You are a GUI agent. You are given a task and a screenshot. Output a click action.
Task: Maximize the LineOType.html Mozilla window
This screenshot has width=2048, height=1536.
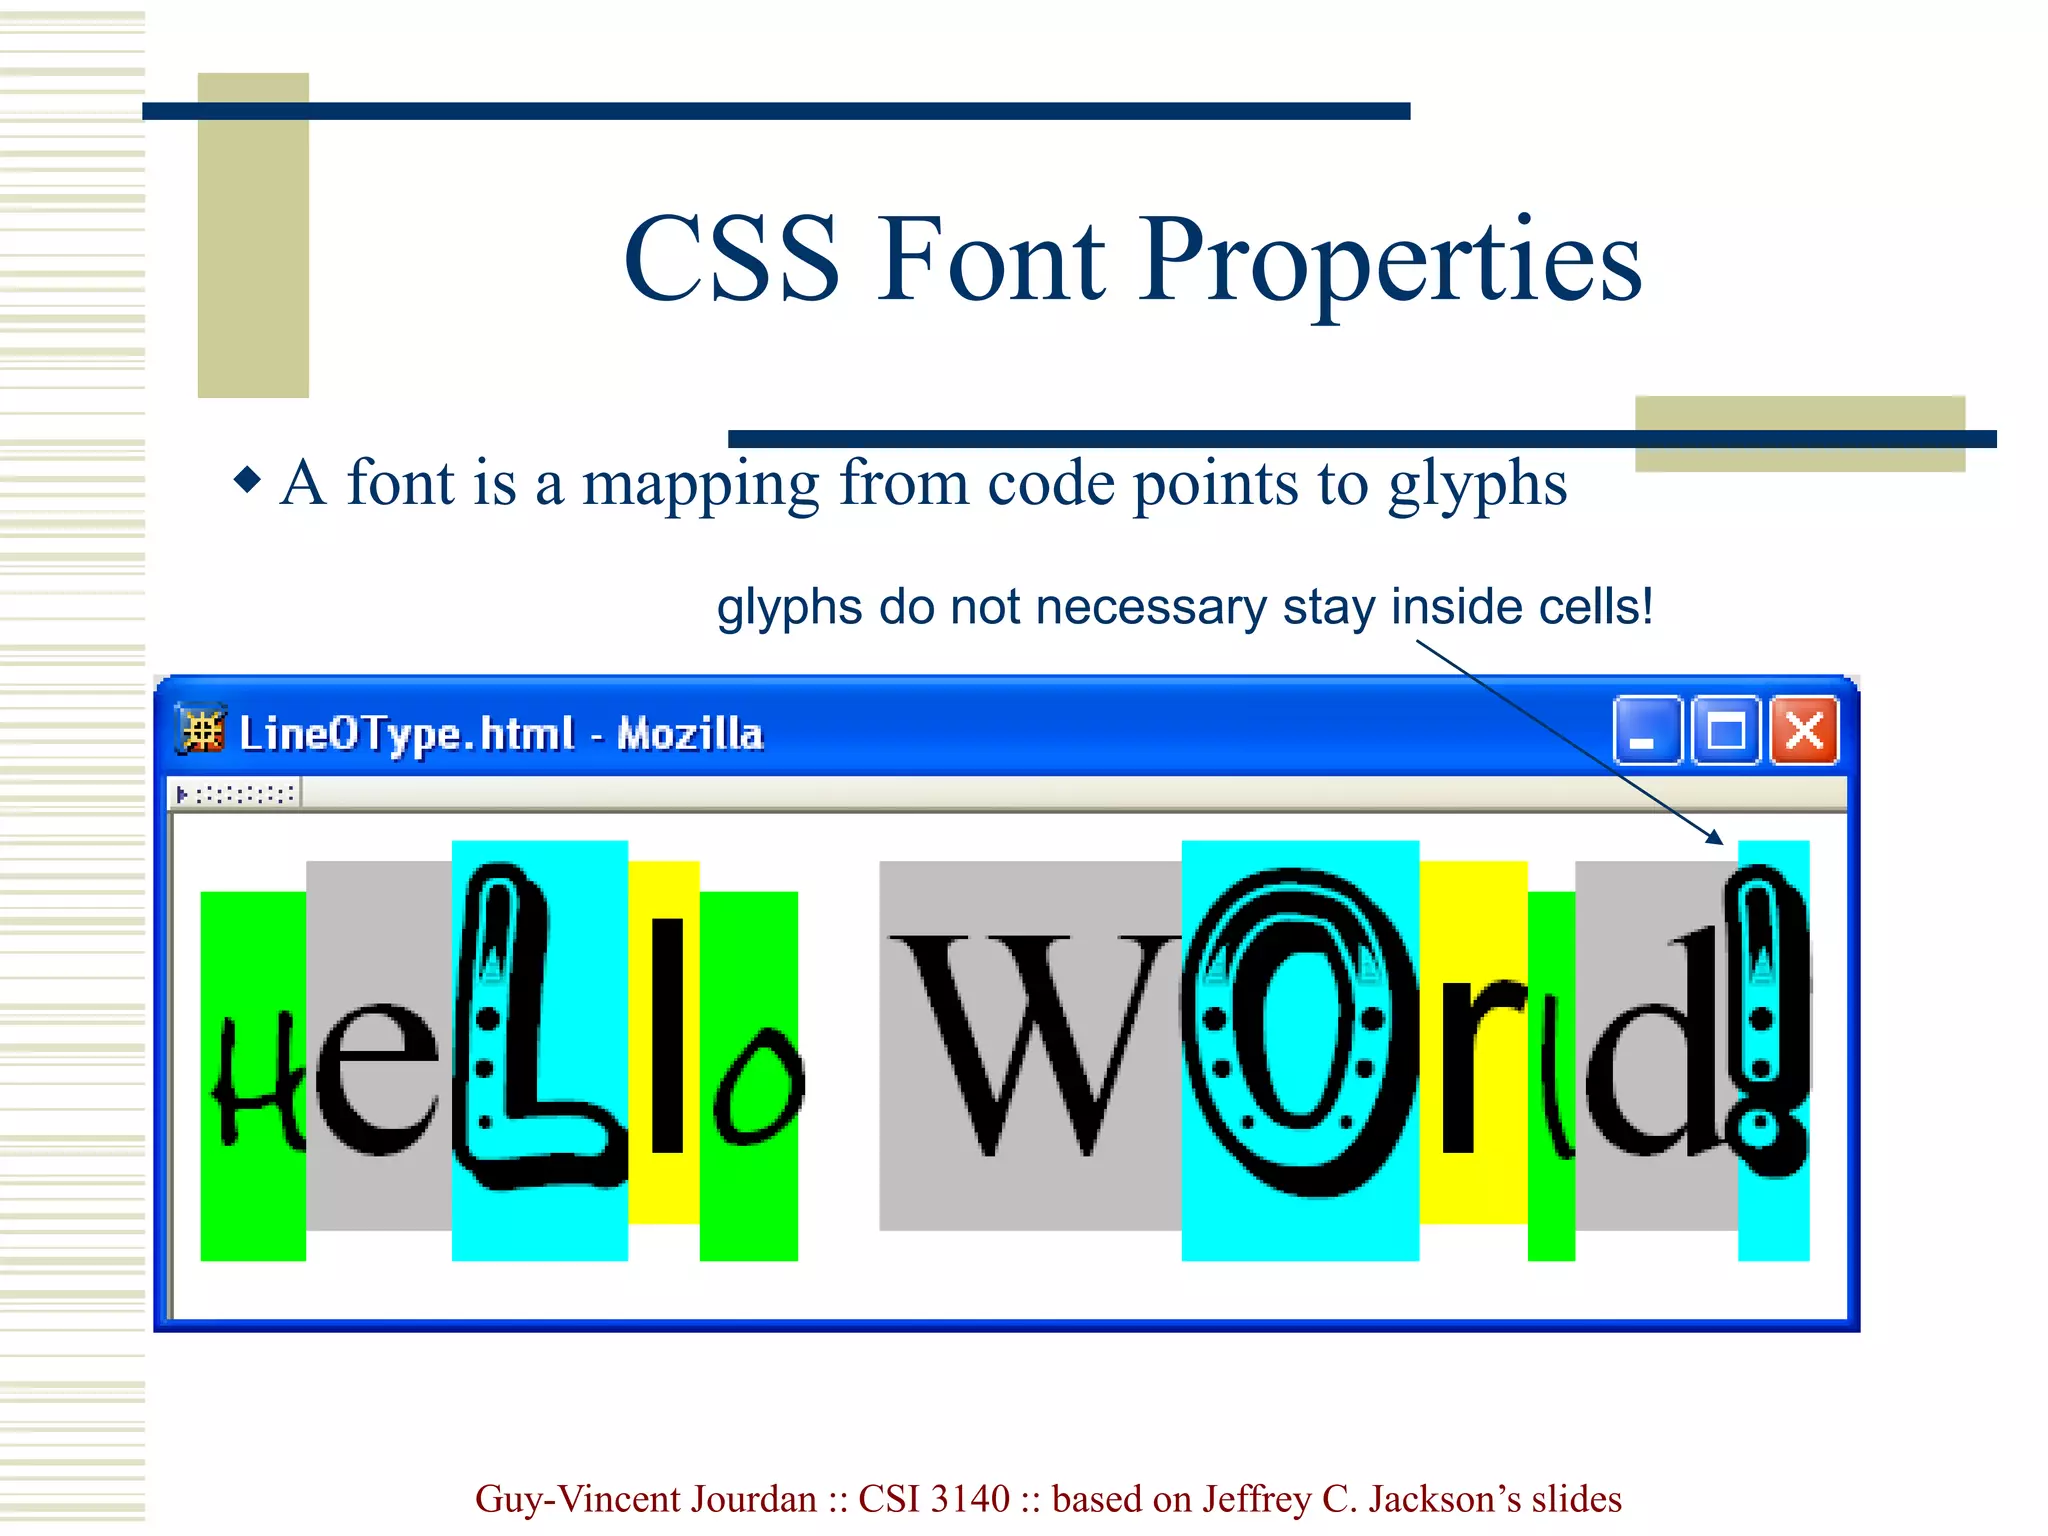coord(1725,731)
